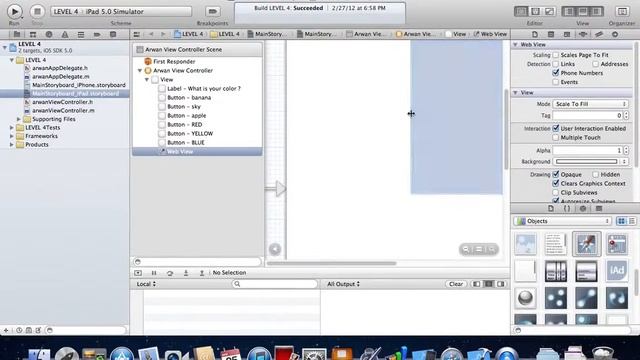Click the Web View jump bar item
The image size is (640, 360).
[490, 34]
